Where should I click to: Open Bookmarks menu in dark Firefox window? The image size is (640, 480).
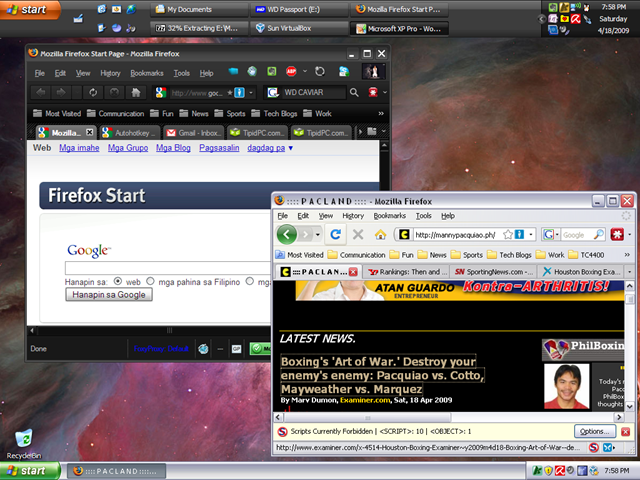coord(147,73)
